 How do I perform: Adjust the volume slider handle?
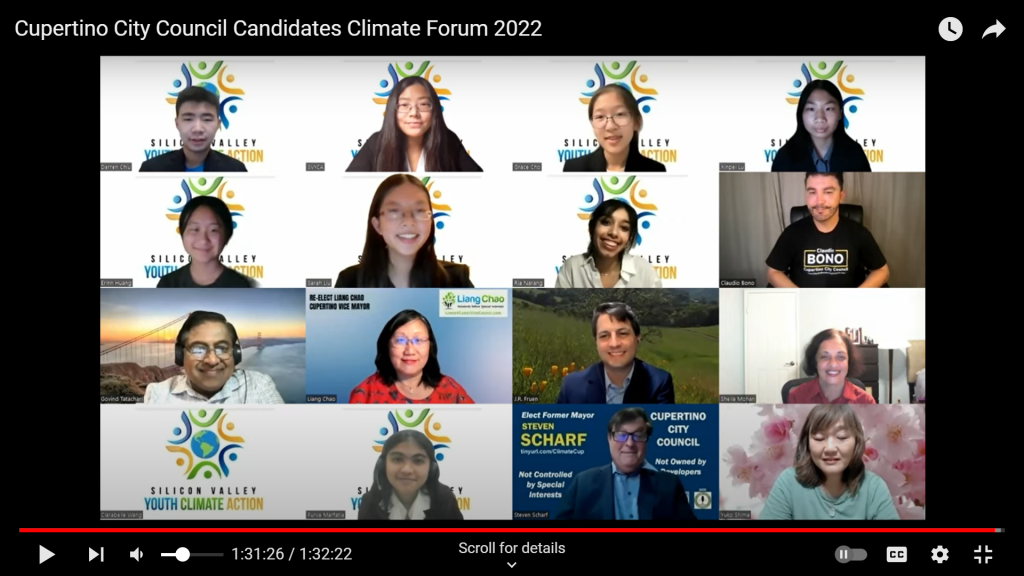coord(183,554)
